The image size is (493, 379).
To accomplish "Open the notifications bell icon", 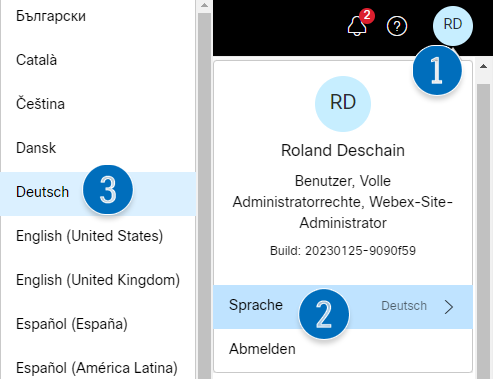I will tap(357, 26).
